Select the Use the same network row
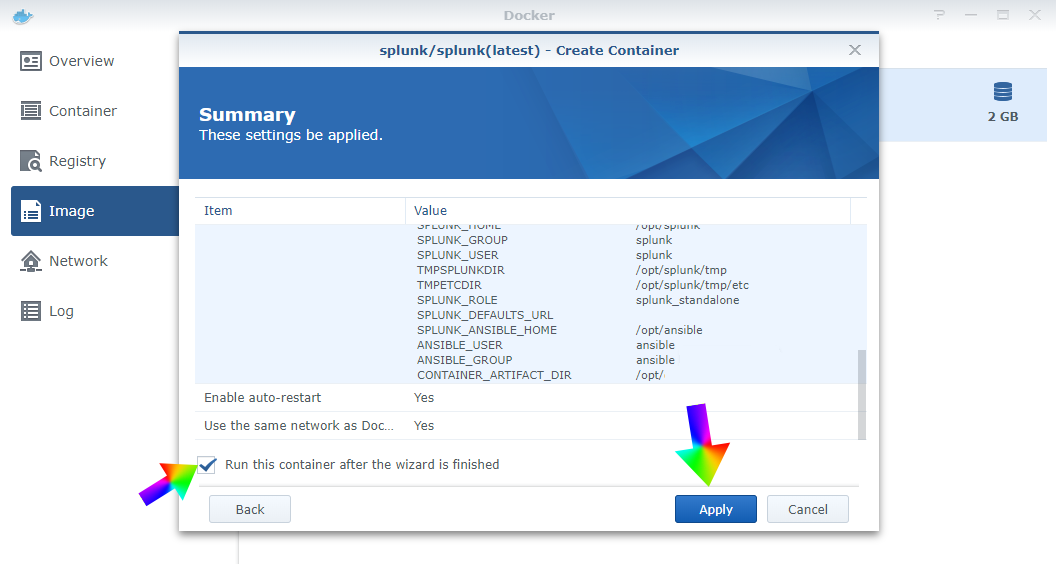Screen dimensions: 1056x564 (x=527, y=426)
